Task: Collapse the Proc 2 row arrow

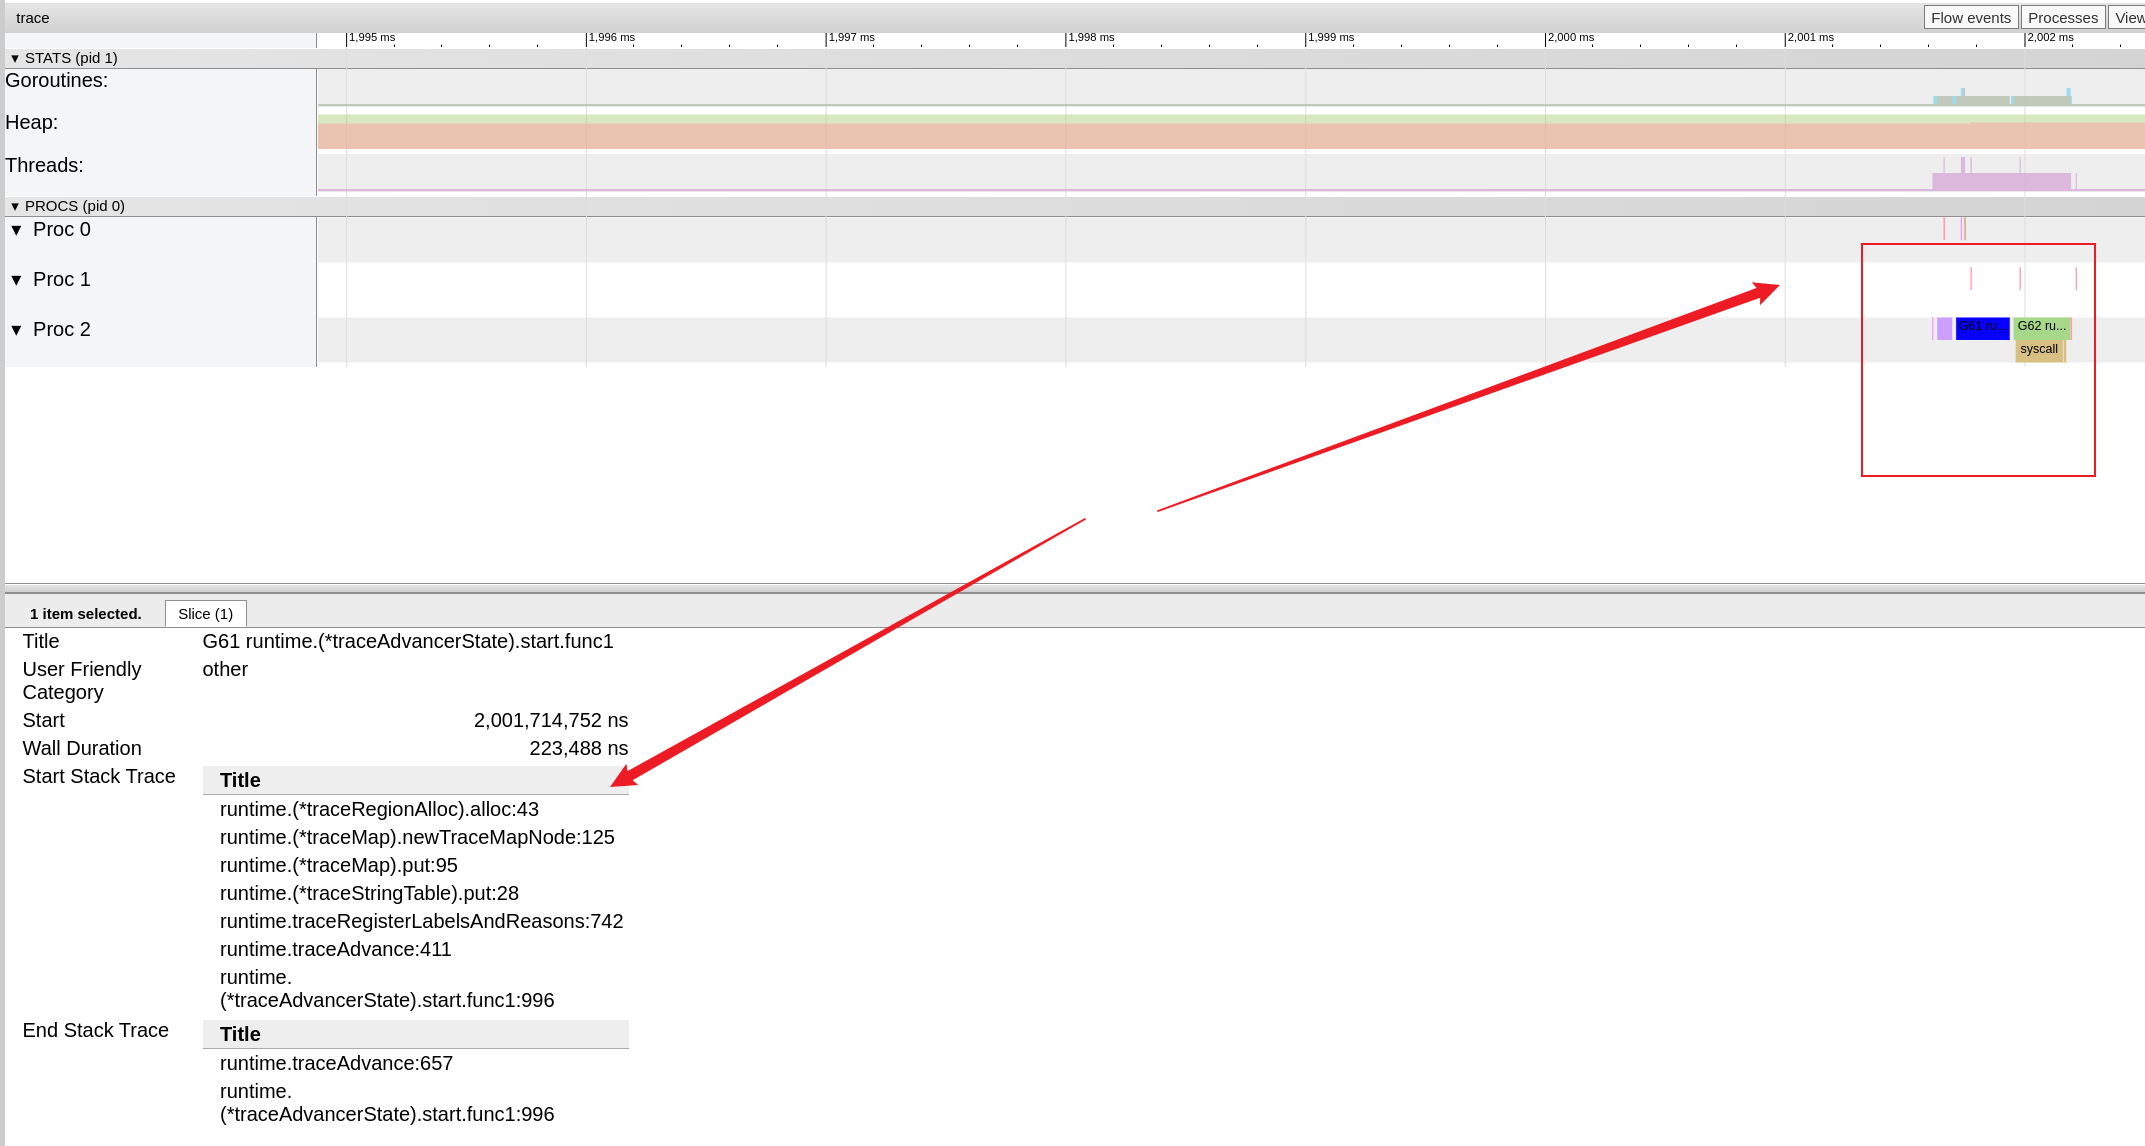Action: [16, 330]
